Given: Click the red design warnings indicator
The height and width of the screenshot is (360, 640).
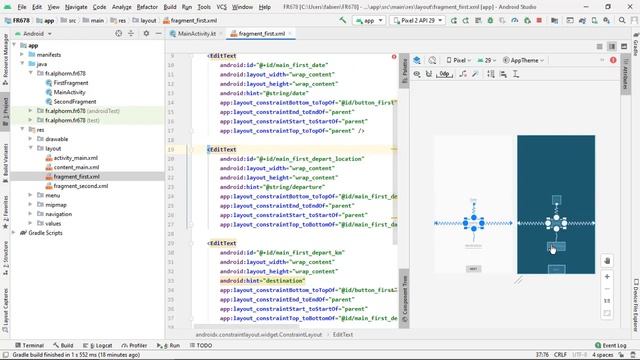Looking at the screenshot, I should pyautogui.click(x=613, y=60).
